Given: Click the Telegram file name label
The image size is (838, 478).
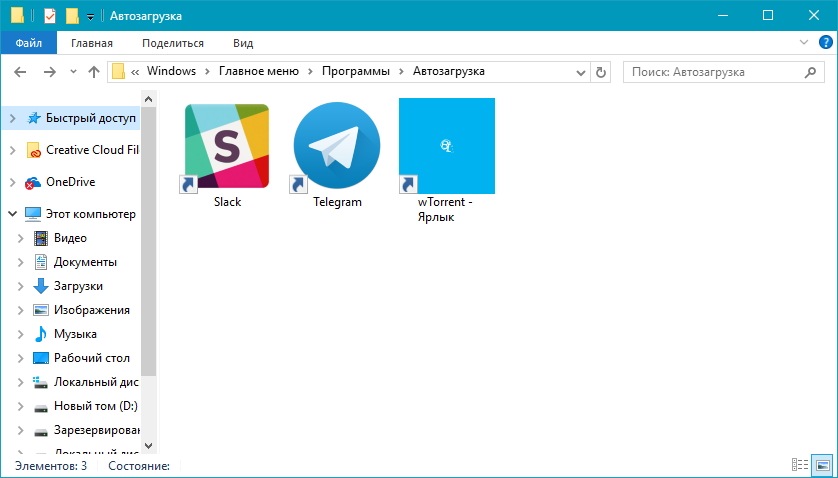Looking at the screenshot, I should point(337,202).
